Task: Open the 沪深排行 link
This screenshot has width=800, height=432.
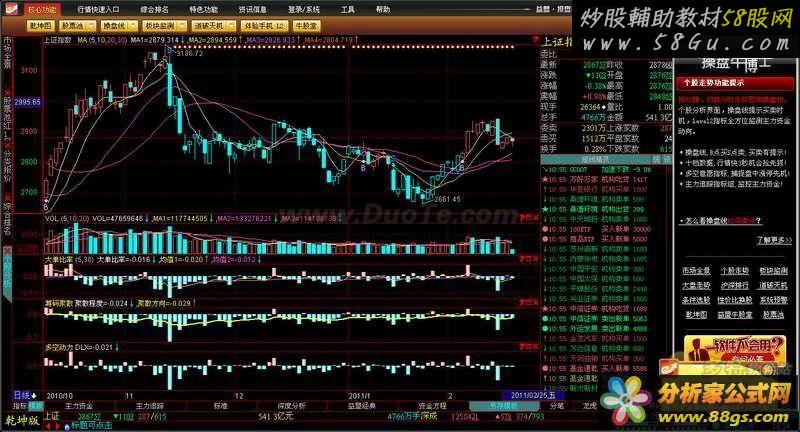Action: [x=734, y=286]
